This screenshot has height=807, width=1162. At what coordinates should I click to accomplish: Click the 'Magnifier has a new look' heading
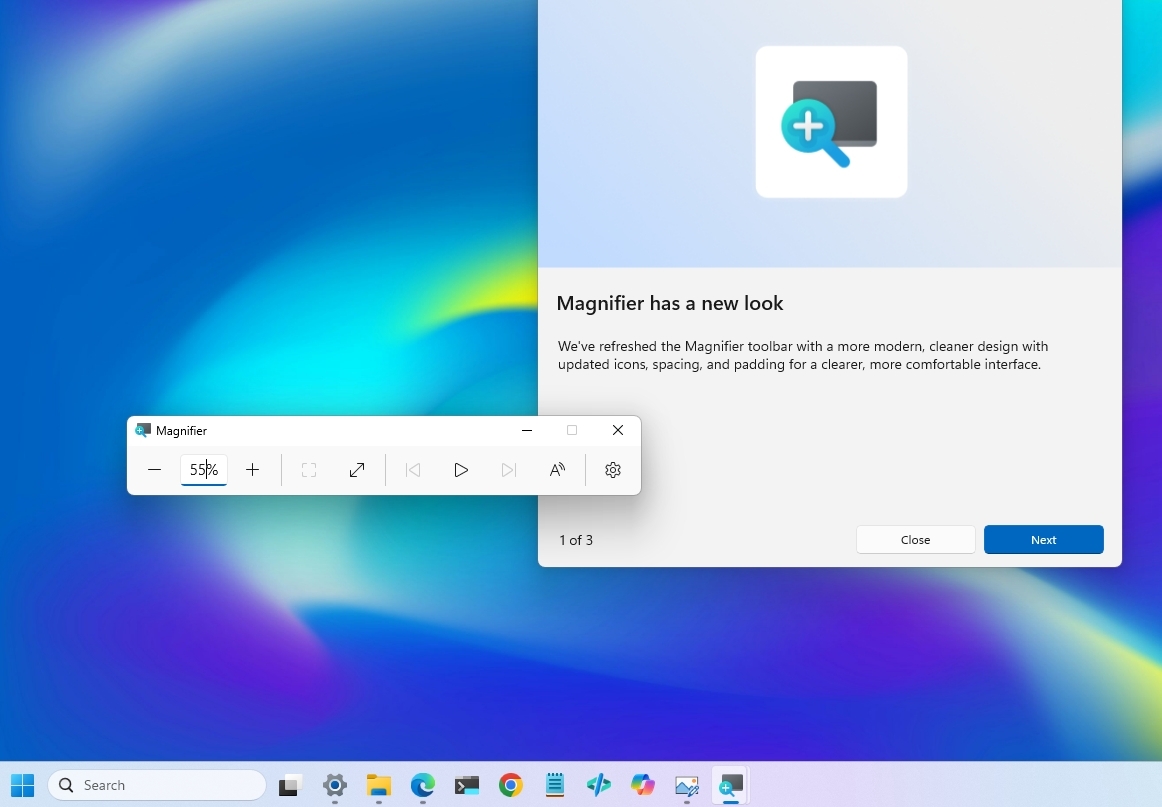pyautogui.click(x=669, y=303)
